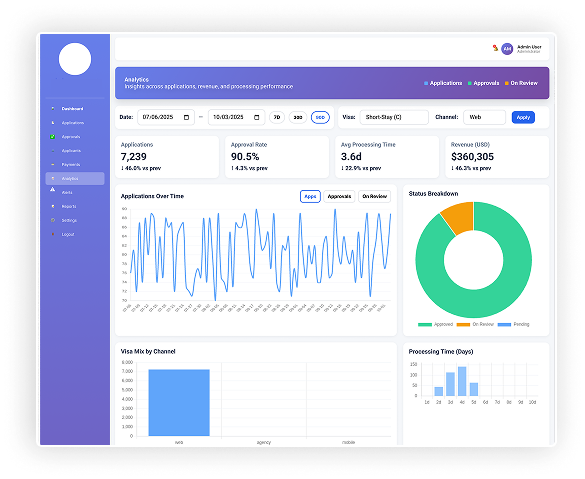Screen dimensions: 585x479
Task: Switch chart to Approvals series
Action: pyautogui.click(x=339, y=196)
